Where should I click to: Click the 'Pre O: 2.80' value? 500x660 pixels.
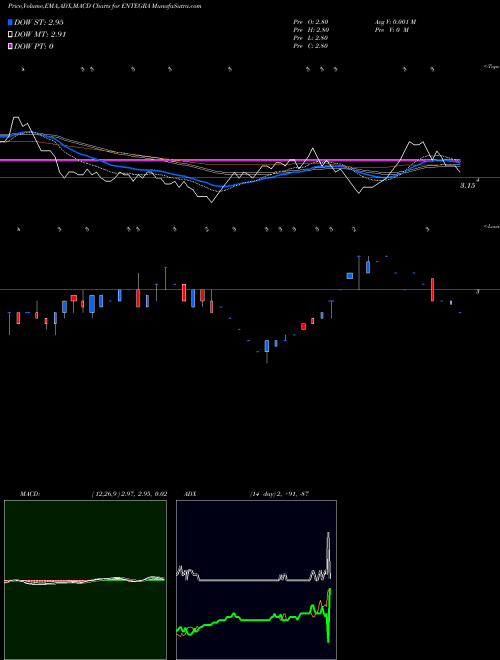[311, 22]
